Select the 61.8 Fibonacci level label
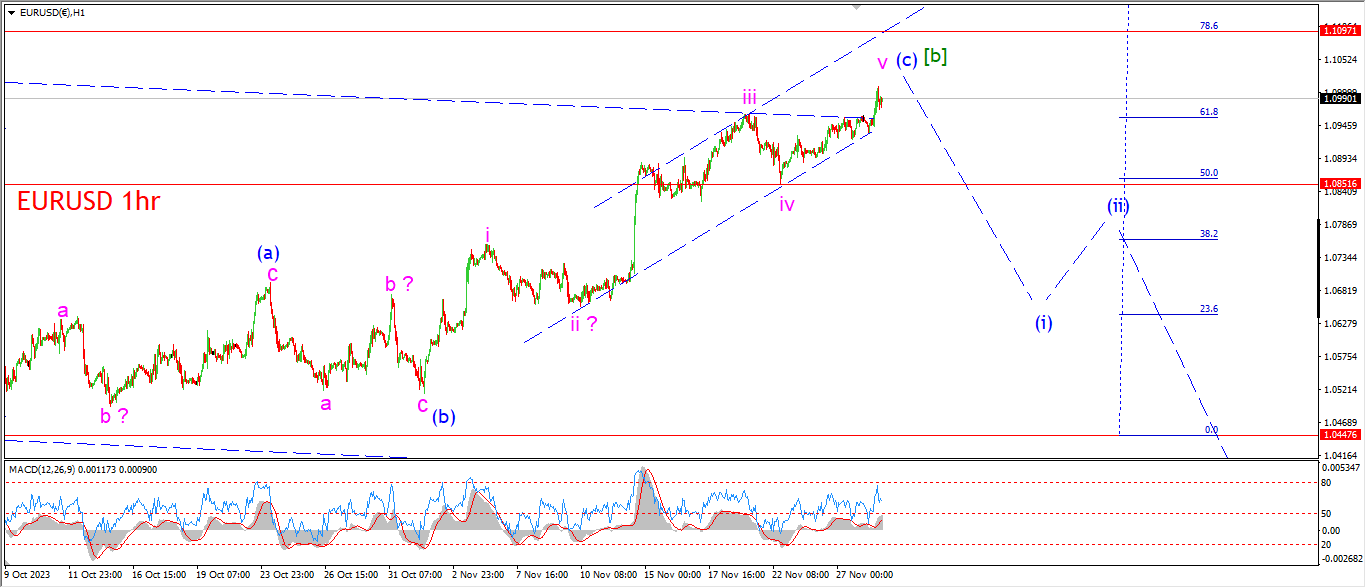 pos(1209,112)
